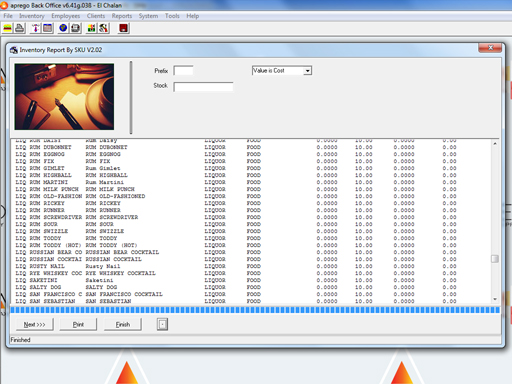Click the telephone toolbar icon

pos(75,28)
